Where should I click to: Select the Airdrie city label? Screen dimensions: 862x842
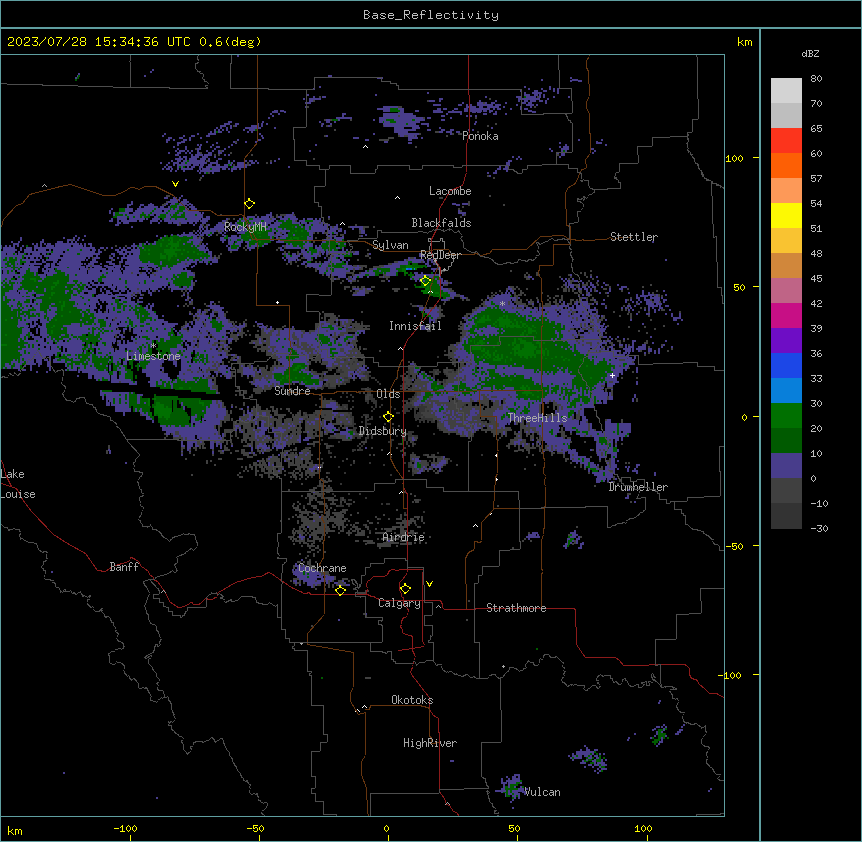[x=403, y=537]
